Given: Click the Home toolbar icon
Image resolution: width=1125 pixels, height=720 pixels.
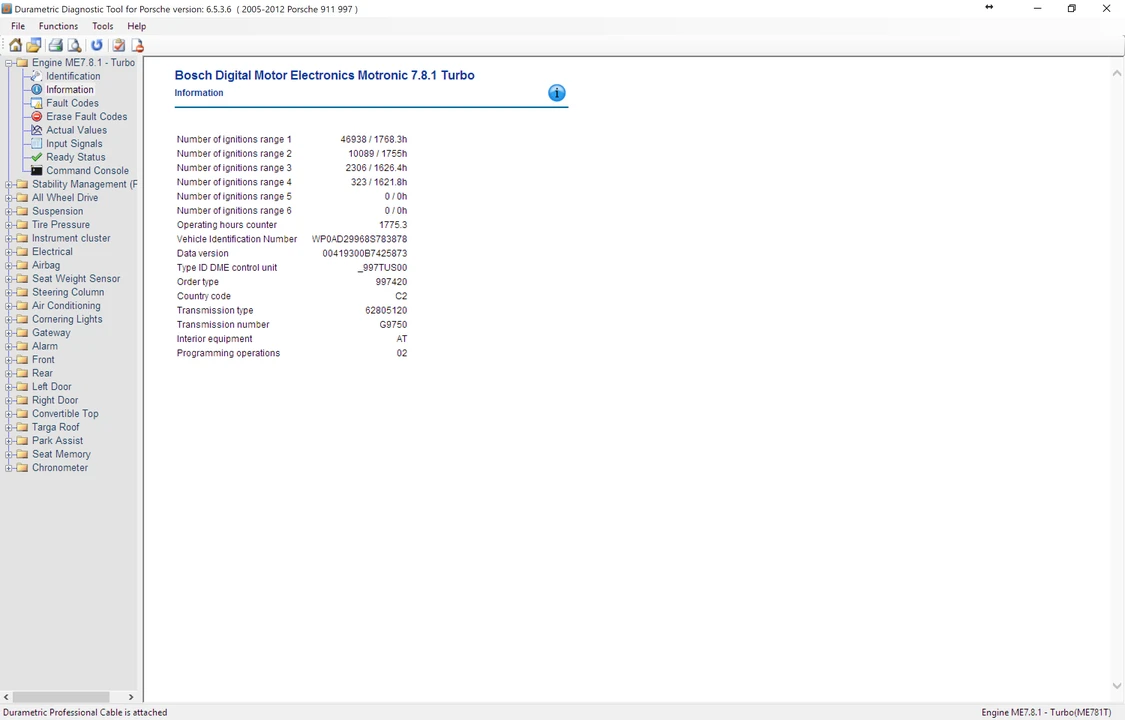Looking at the screenshot, I should pos(15,45).
